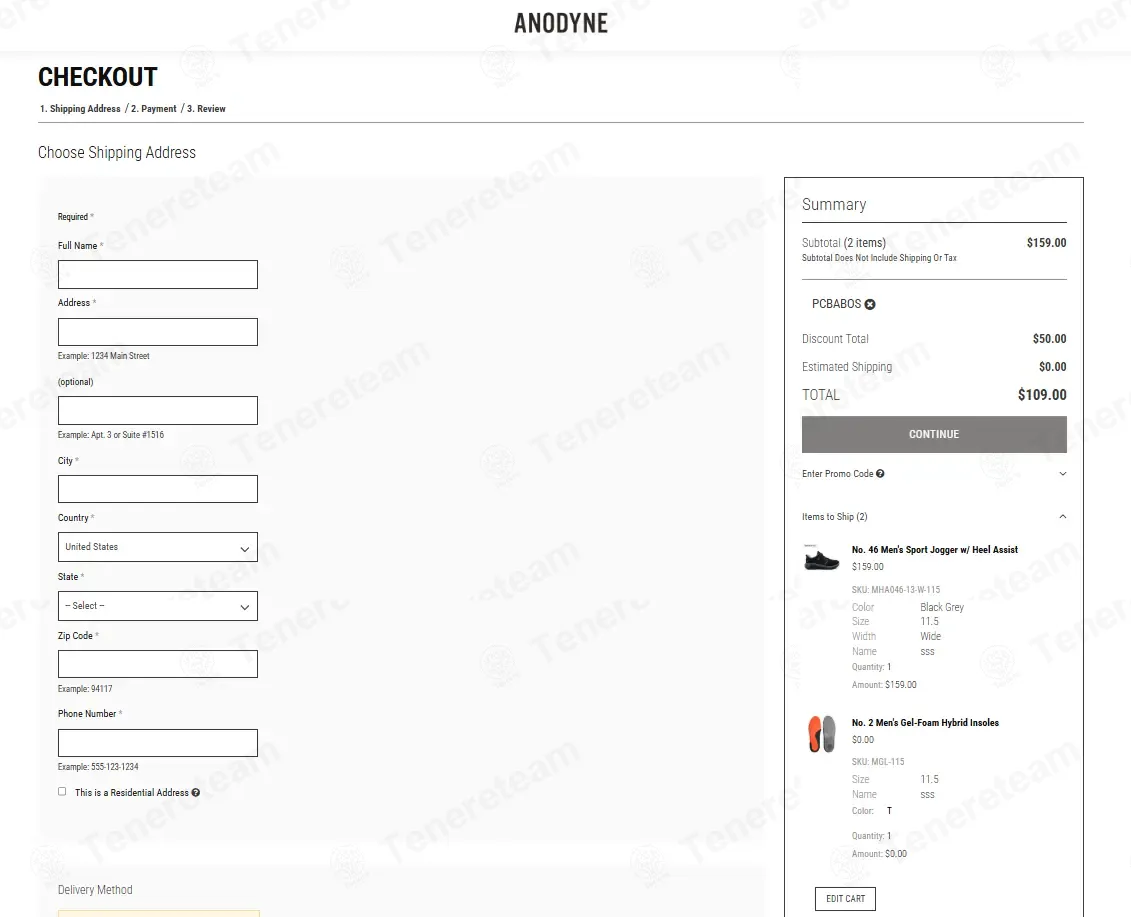Go to the Review step
The height and width of the screenshot is (917, 1131).
[206, 109]
